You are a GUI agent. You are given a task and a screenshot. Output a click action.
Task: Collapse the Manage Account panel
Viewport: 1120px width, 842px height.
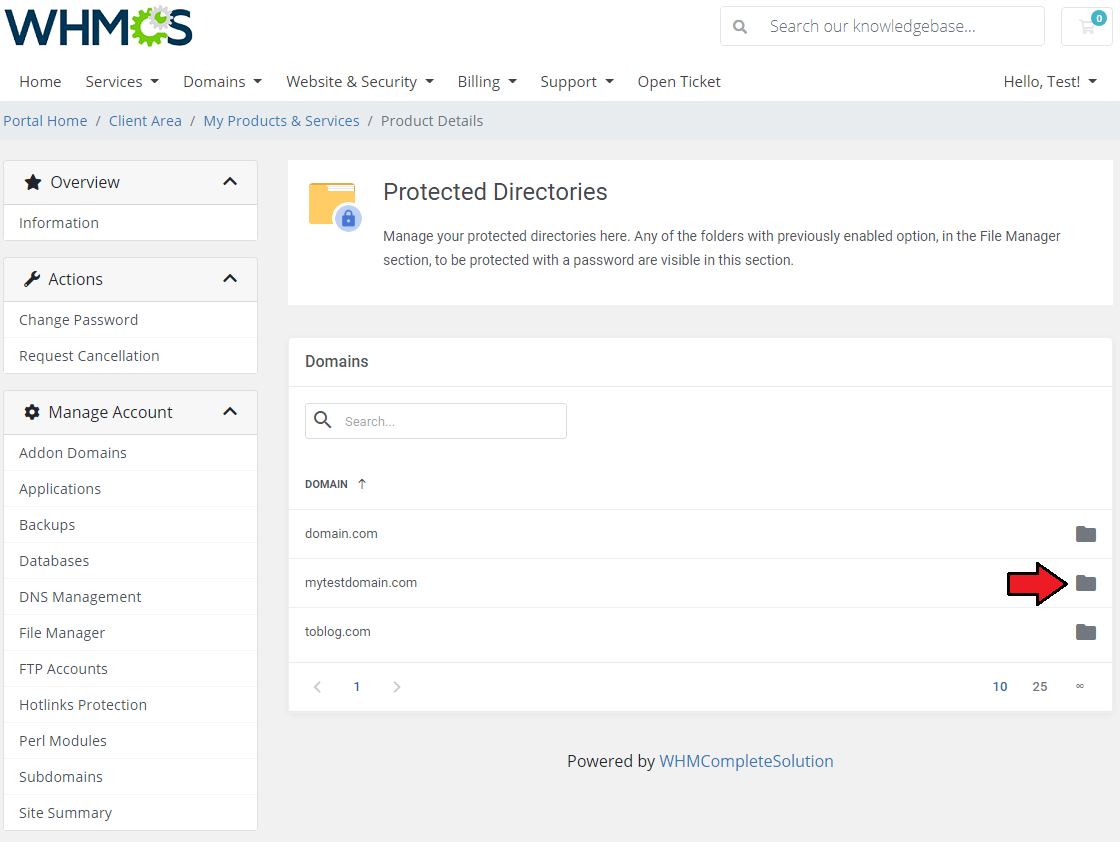[230, 411]
